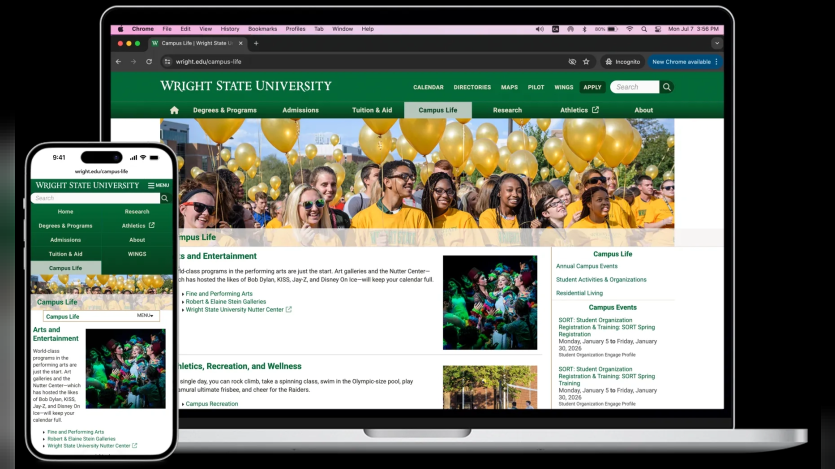The width and height of the screenshot is (835, 469).
Task: Close the Campus Life Chrome tab
Action: [x=241, y=43]
